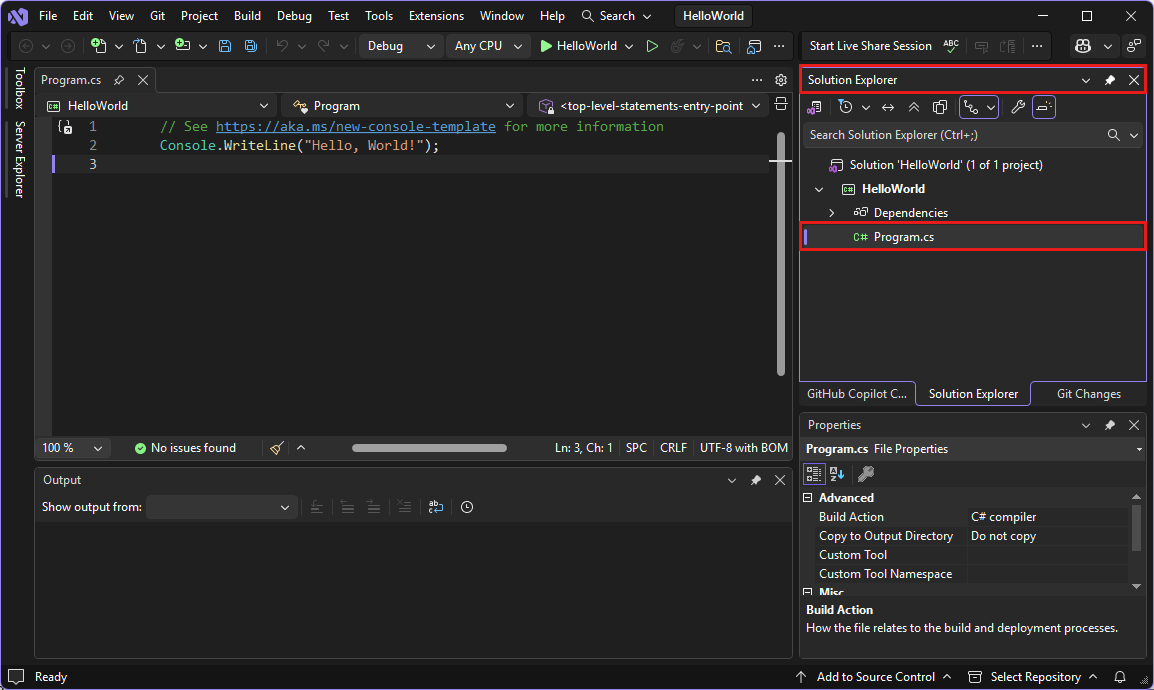Collapse All items in Solution Explorer

pos(913,107)
